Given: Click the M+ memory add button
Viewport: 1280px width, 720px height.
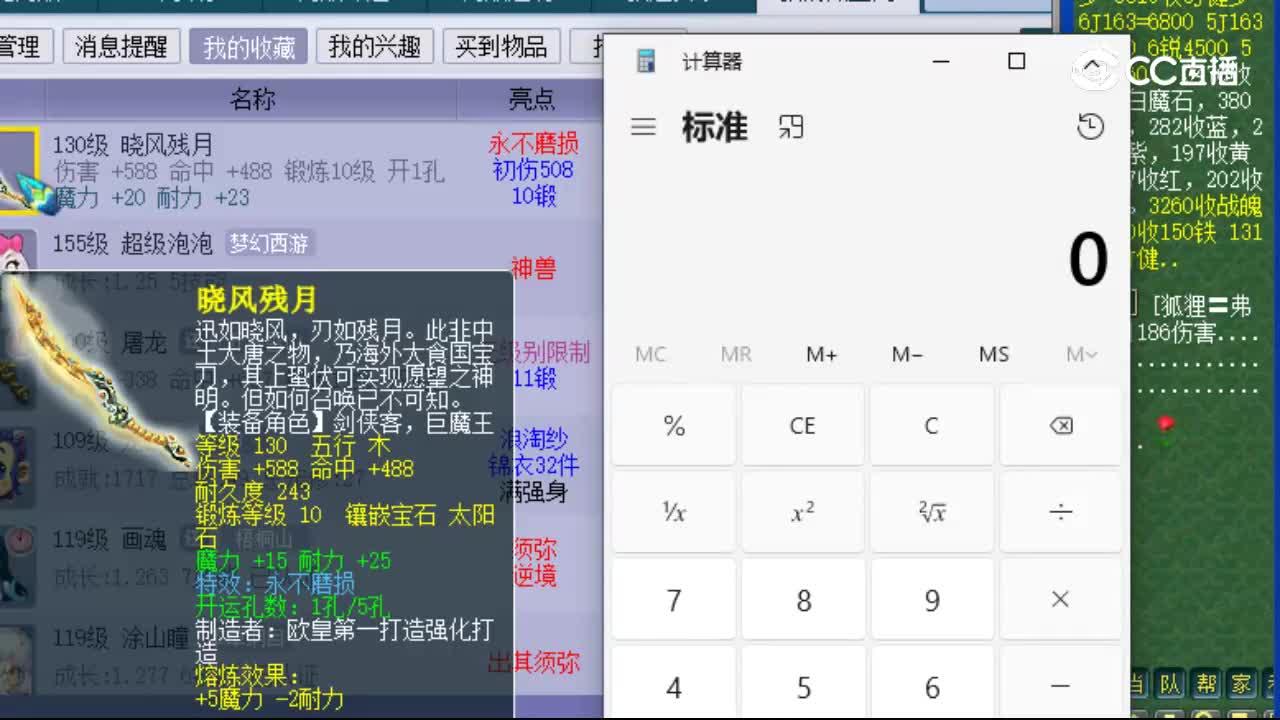Looking at the screenshot, I should click(x=821, y=354).
